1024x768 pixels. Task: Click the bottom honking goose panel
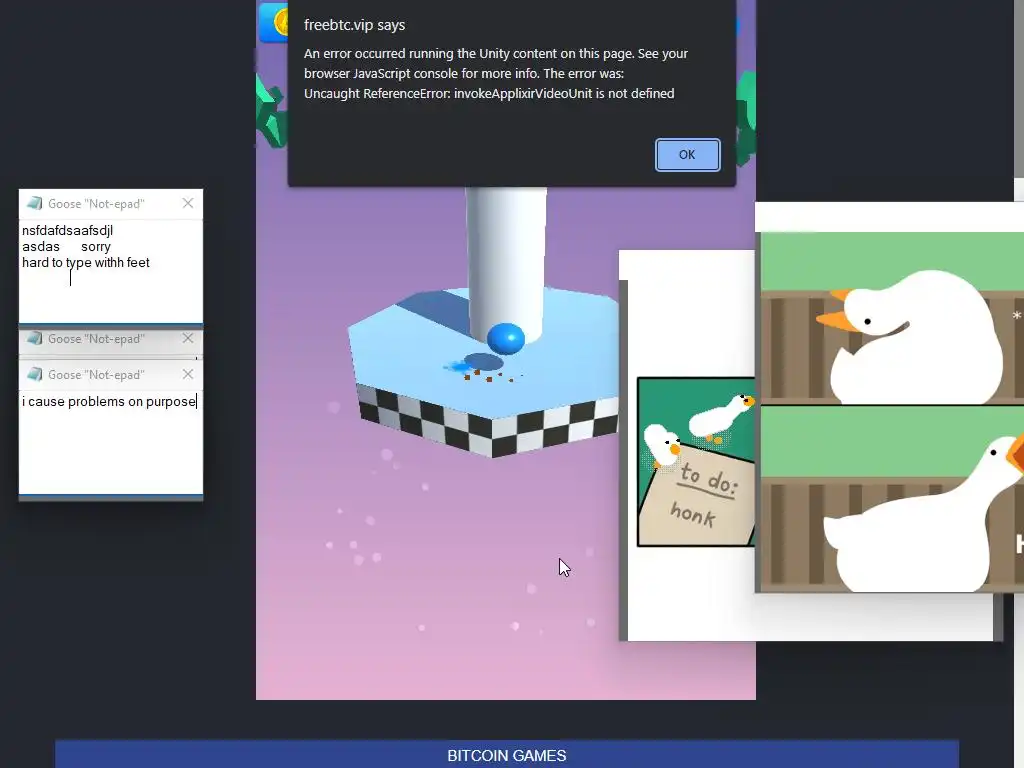pos(892,499)
